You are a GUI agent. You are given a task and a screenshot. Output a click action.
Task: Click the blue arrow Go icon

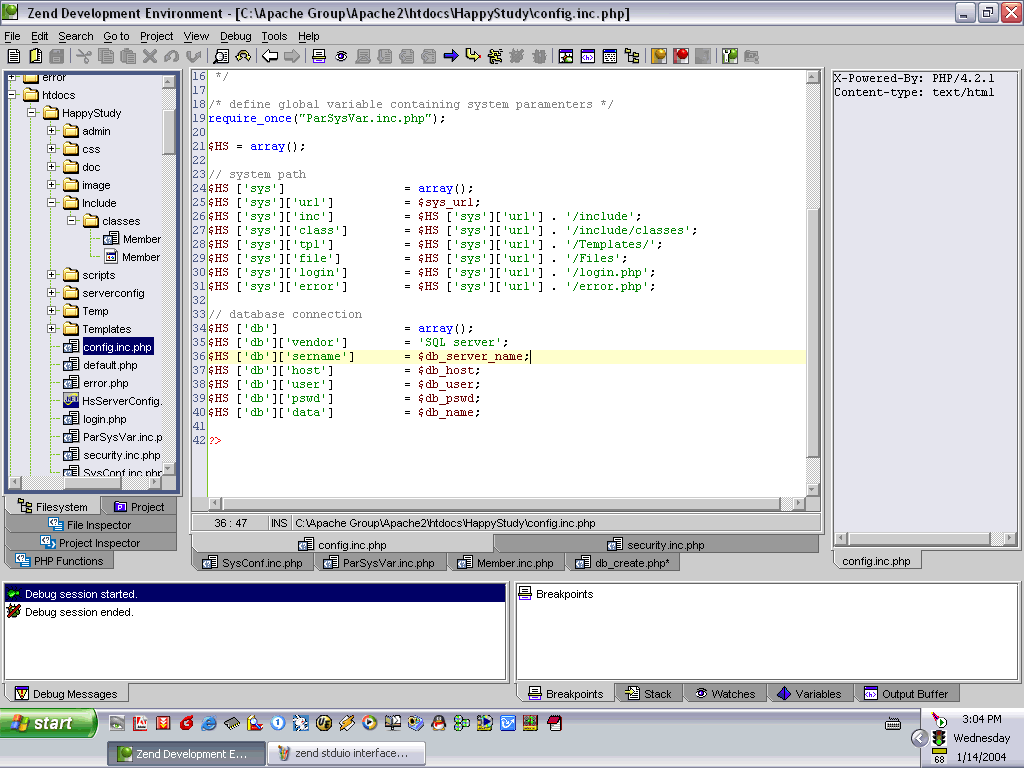pyautogui.click(x=451, y=56)
